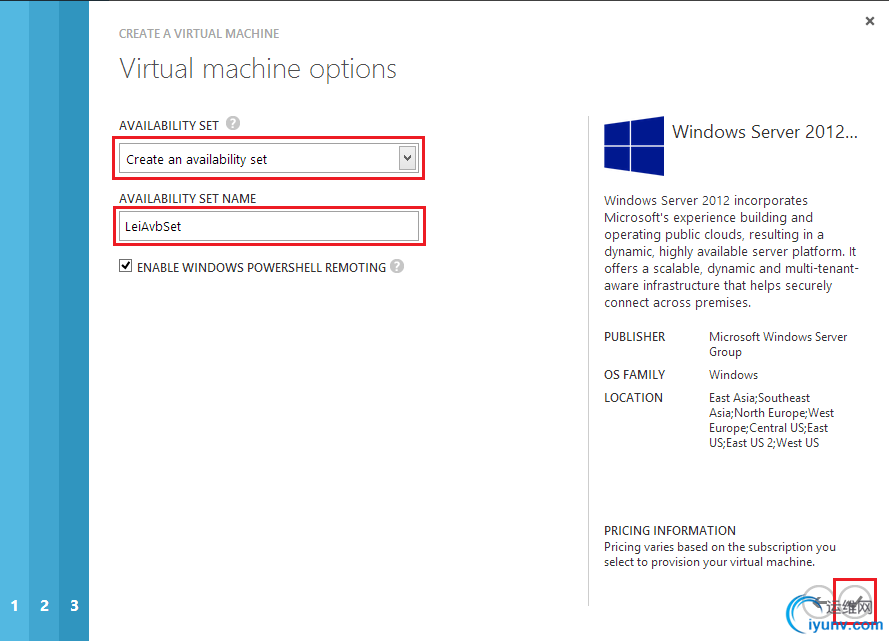Screen dimensions: 889x641
Task: Click the 'OS FAMILY' label
Action: point(634,375)
